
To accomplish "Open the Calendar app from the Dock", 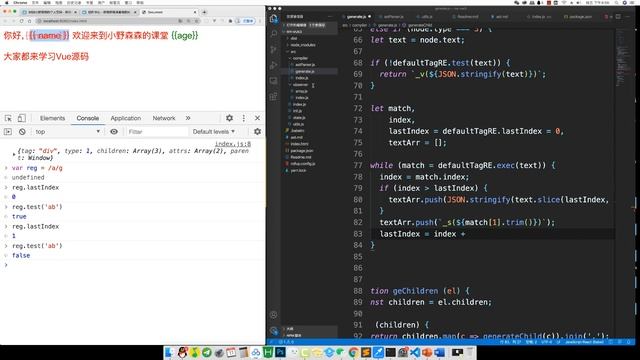I will [231, 352].
